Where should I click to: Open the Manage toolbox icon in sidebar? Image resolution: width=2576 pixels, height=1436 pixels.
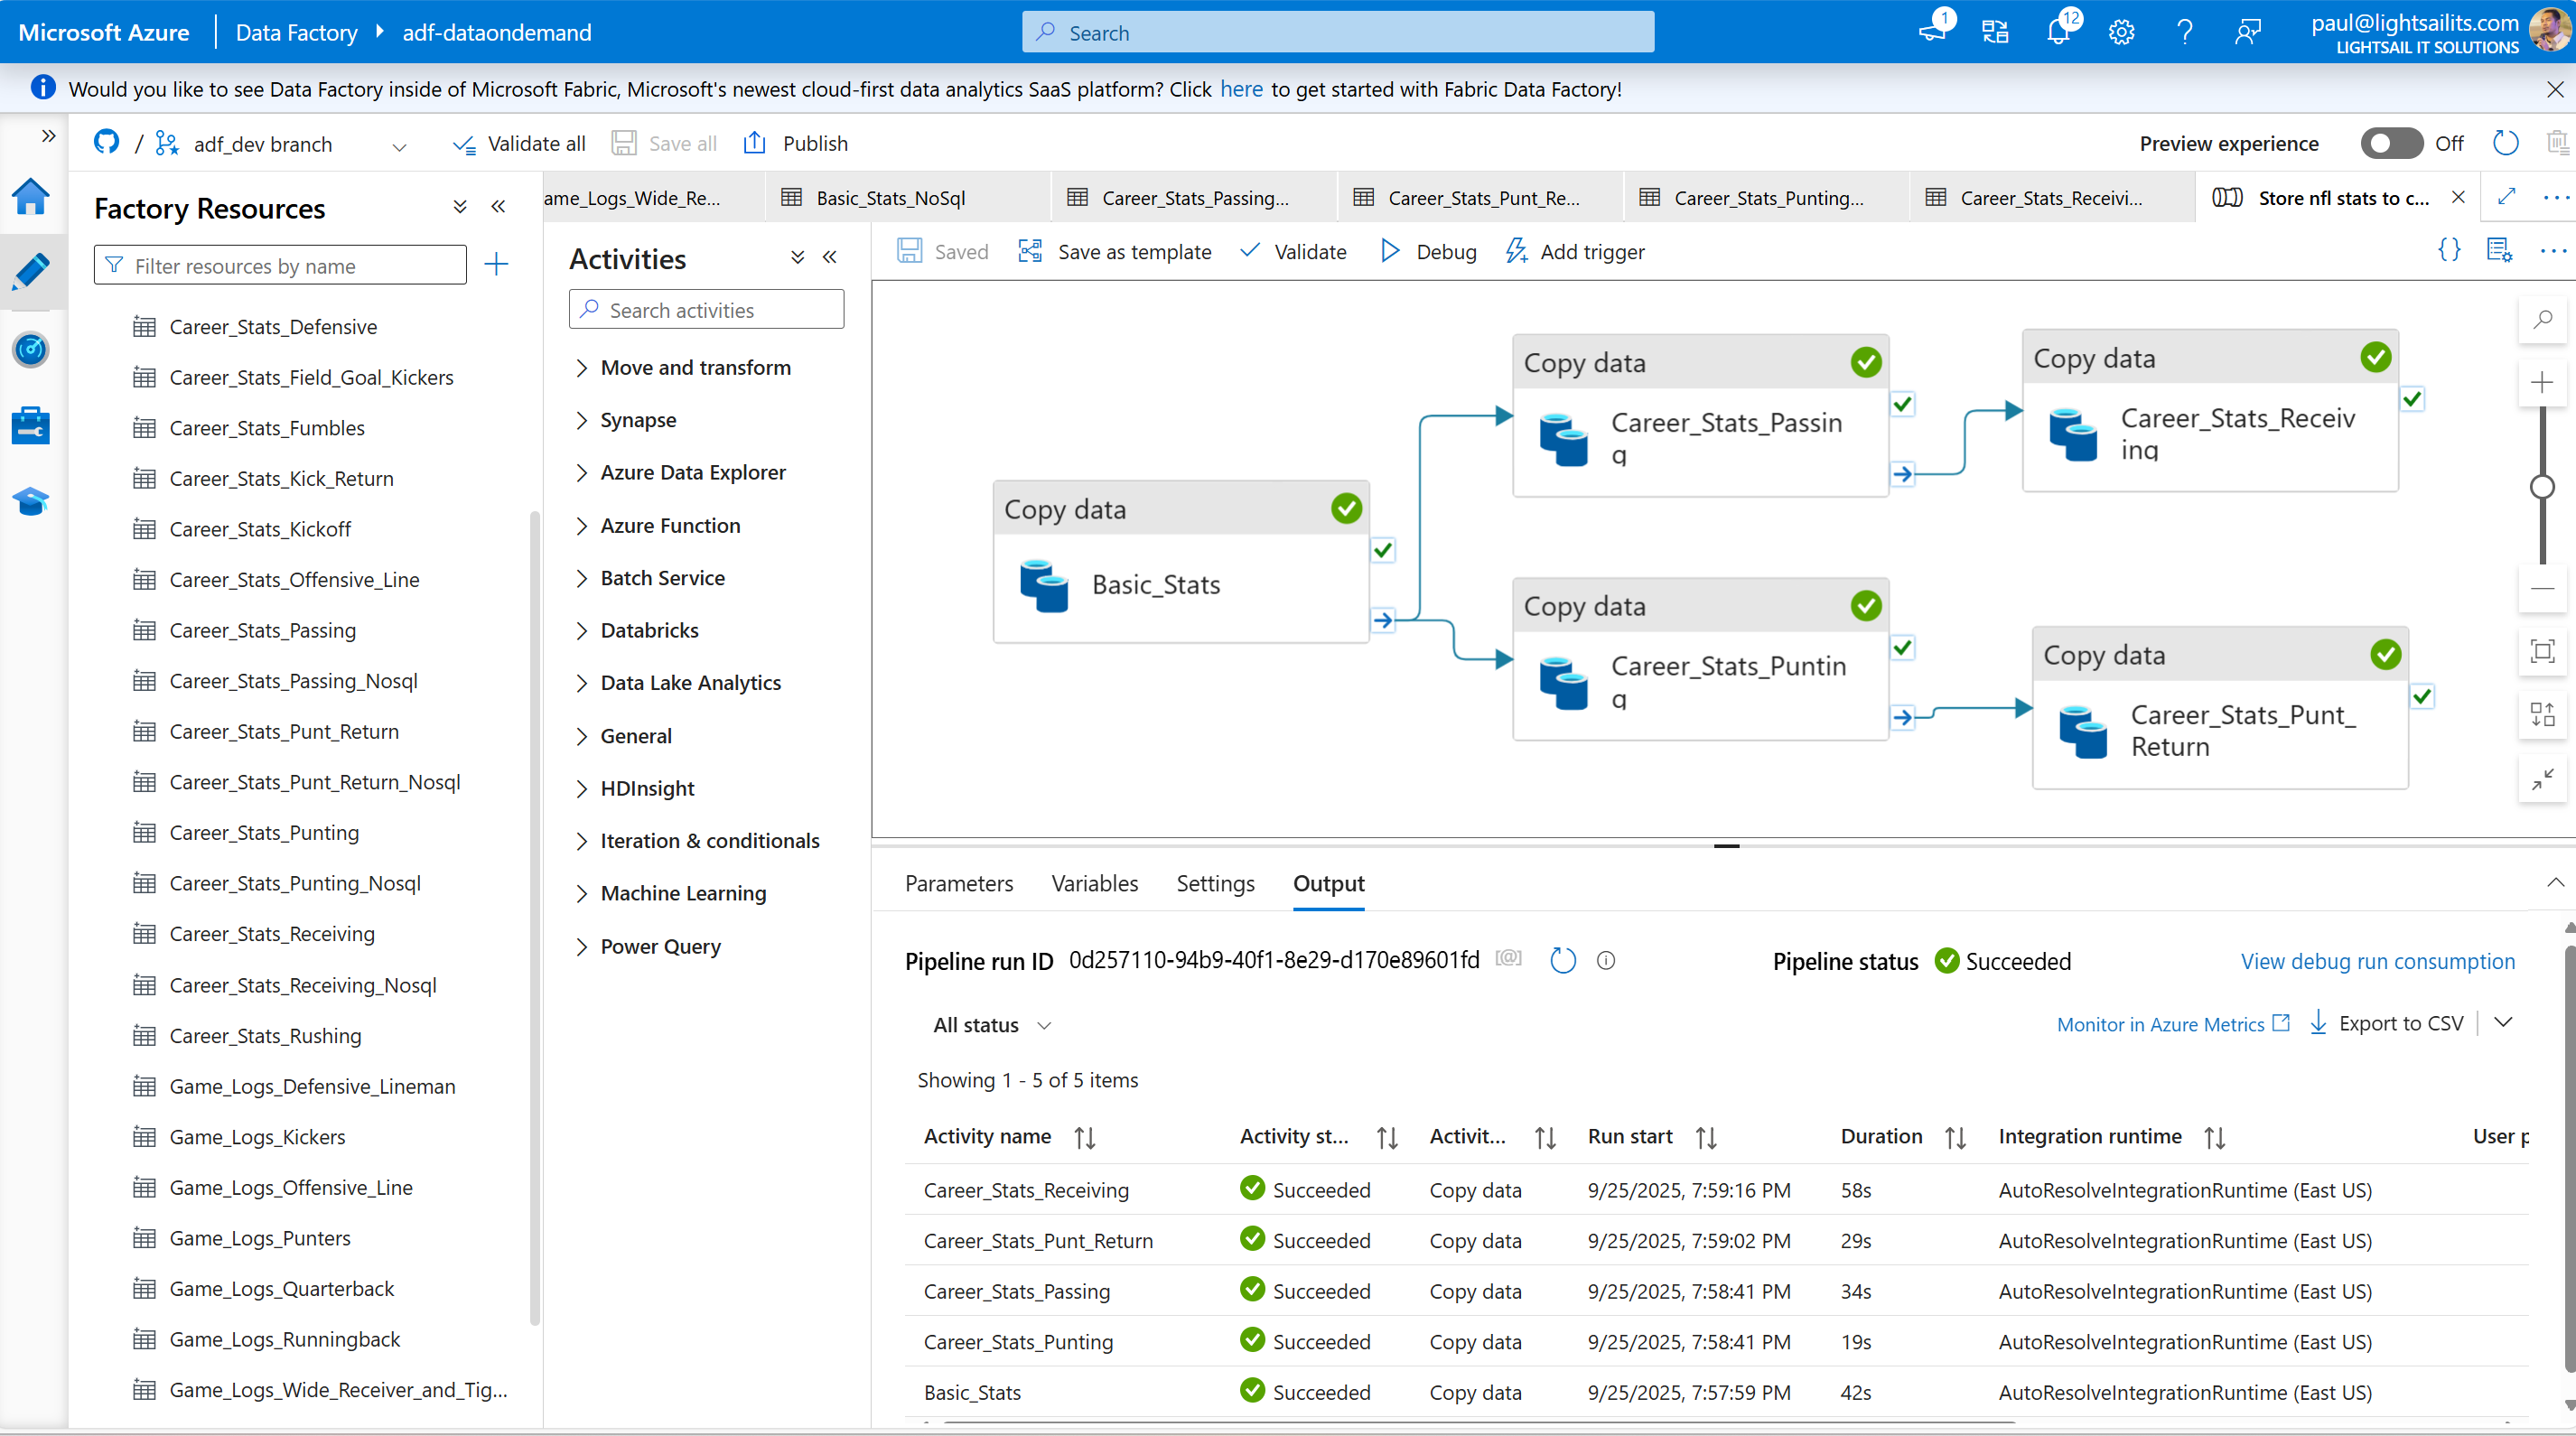[31, 425]
